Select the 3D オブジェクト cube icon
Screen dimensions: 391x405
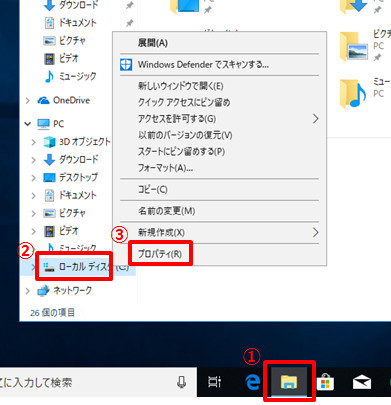[x=49, y=142]
